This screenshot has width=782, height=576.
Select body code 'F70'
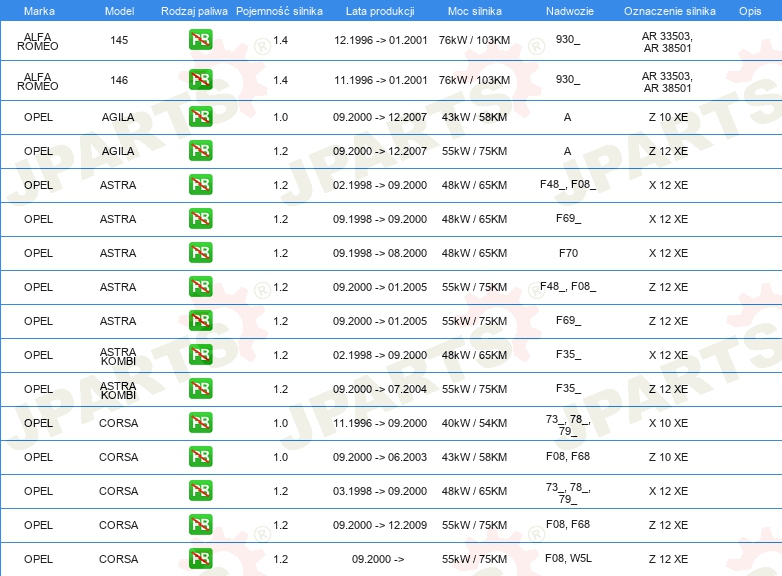click(569, 253)
